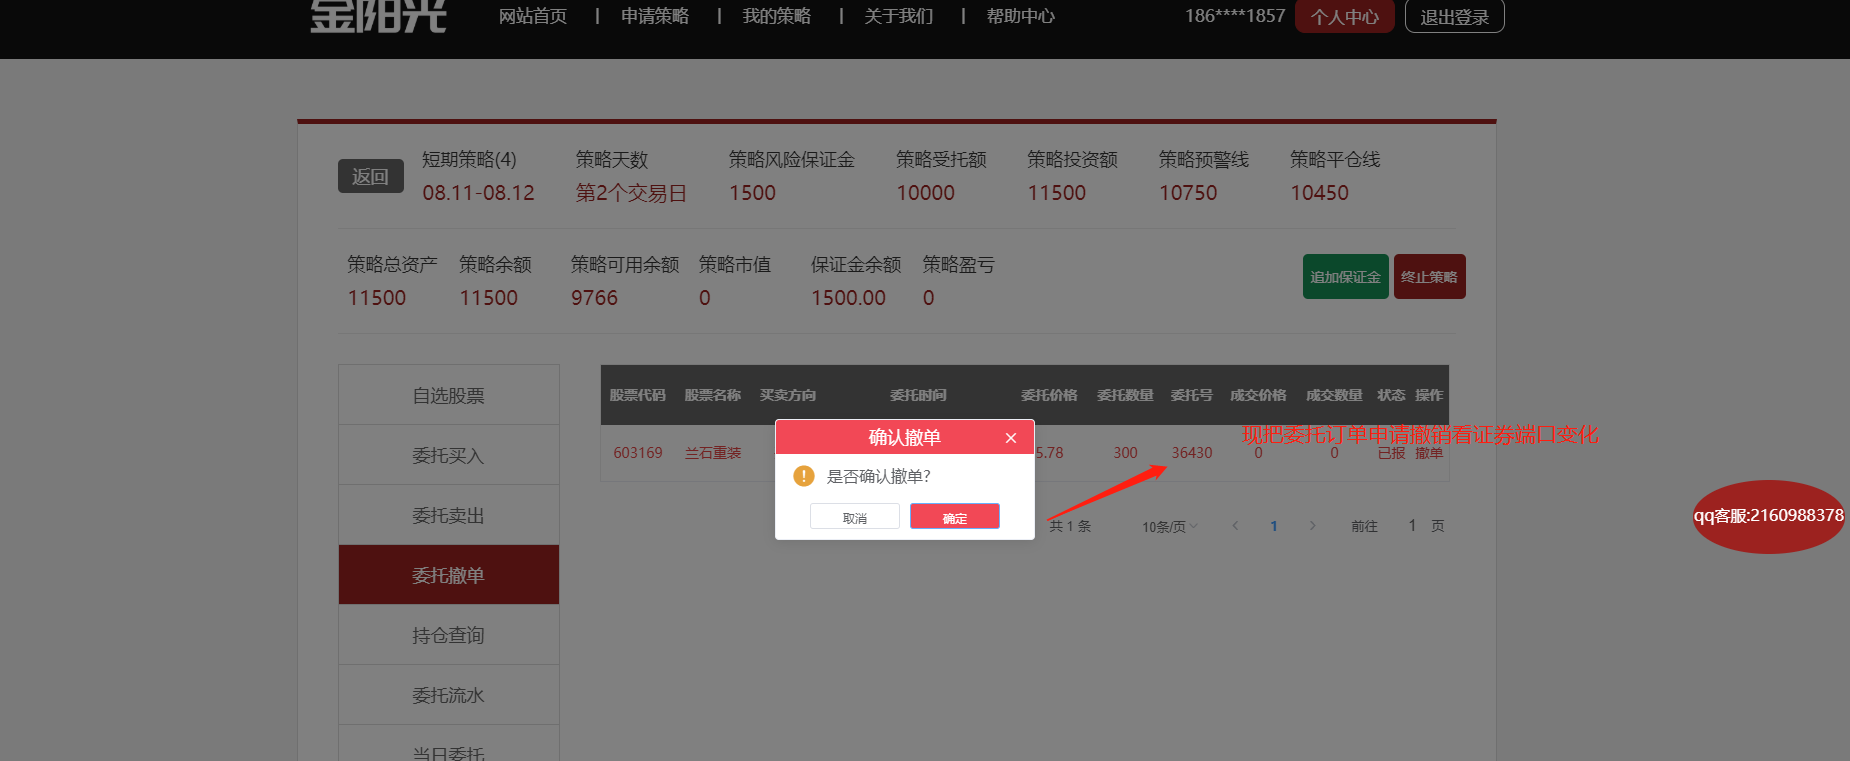Open 帮助中心 menu item
Image resolution: width=1850 pixels, height=761 pixels.
[1020, 16]
